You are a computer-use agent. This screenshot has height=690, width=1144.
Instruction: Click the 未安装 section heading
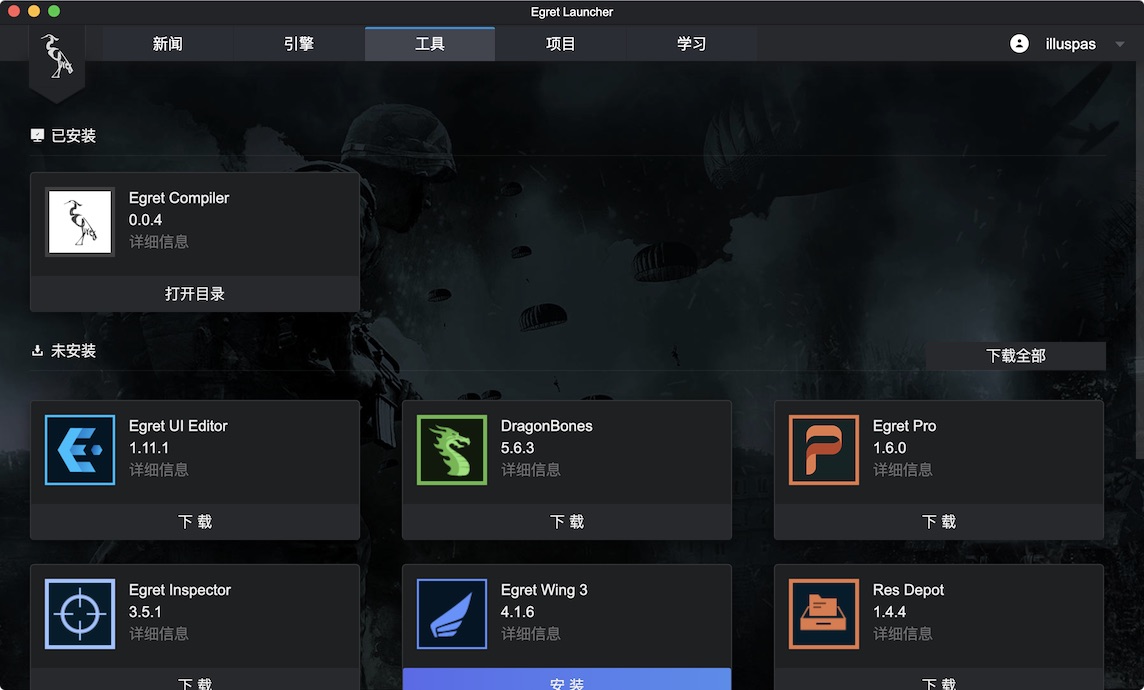click(73, 351)
